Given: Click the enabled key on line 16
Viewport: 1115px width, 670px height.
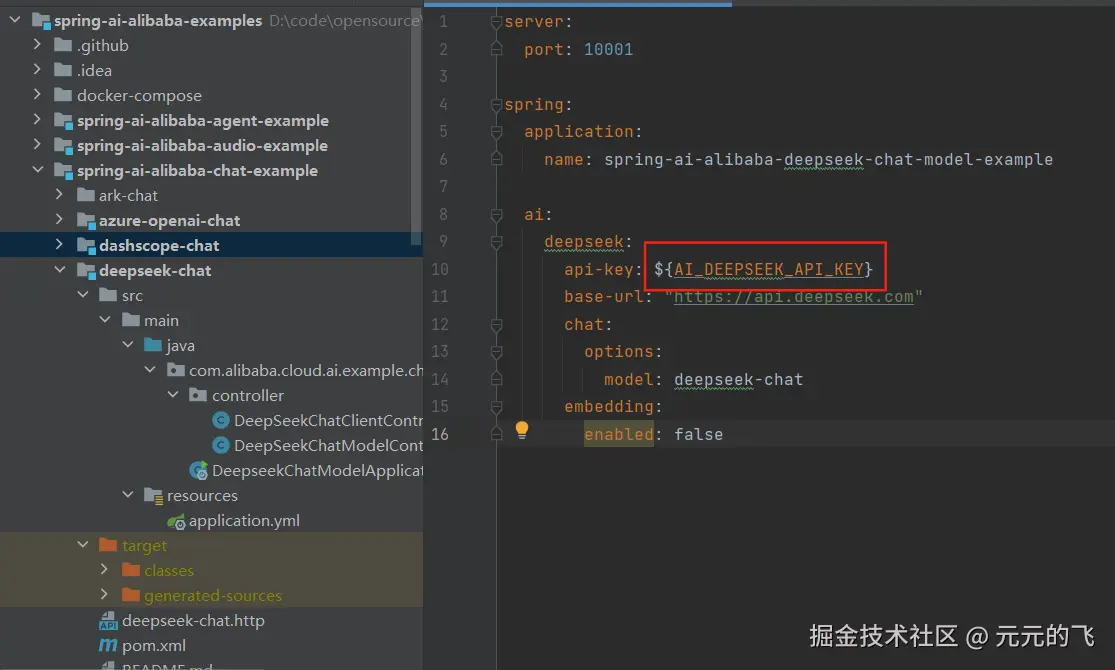Looking at the screenshot, I should [x=619, y=434].
